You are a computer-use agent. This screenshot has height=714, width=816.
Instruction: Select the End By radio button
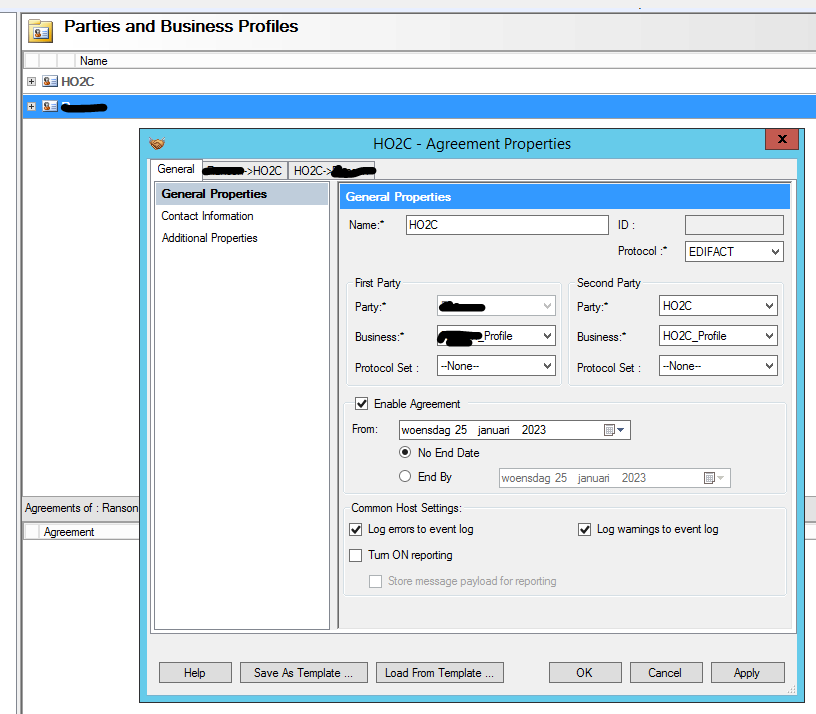click(404, 477)
